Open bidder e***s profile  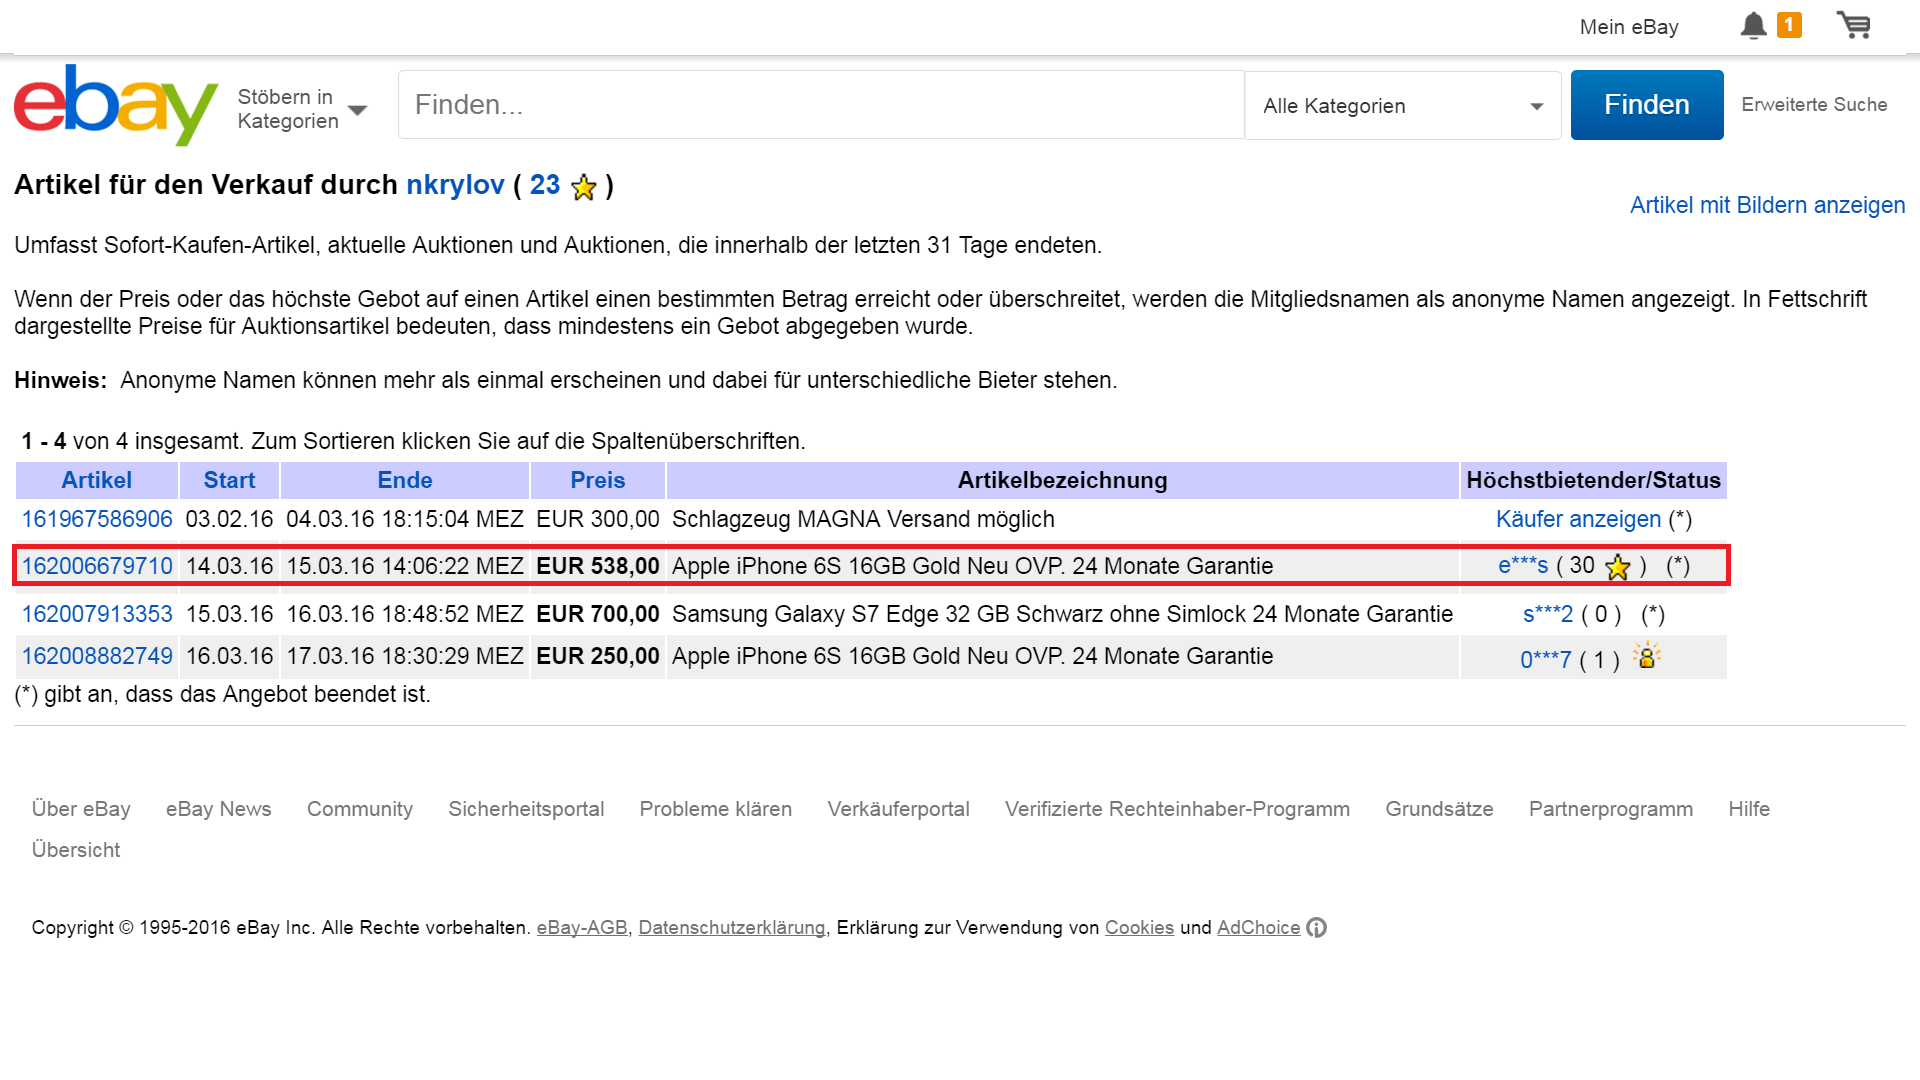pyautogui.click(x=1522, y=565)
